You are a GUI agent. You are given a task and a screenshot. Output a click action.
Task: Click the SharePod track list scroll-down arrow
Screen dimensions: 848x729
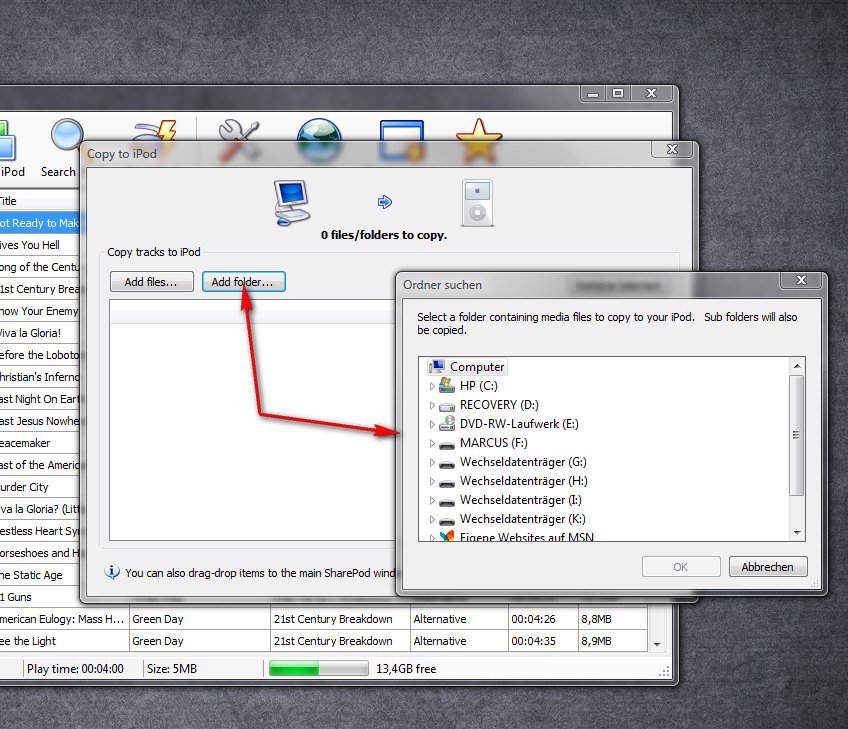[x=657, y=644]
